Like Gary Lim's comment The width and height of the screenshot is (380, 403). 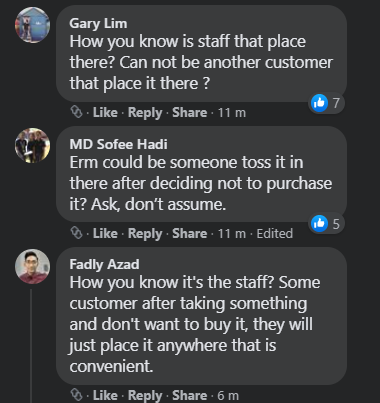click(x=105, y=112)
